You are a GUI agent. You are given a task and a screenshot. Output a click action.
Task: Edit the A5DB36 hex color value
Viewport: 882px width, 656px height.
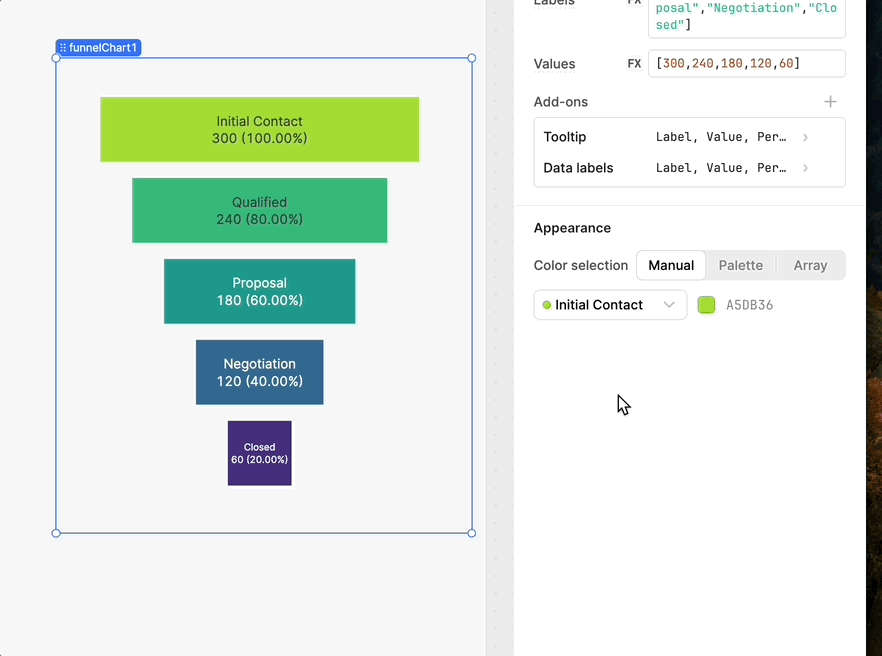(749, 305)
